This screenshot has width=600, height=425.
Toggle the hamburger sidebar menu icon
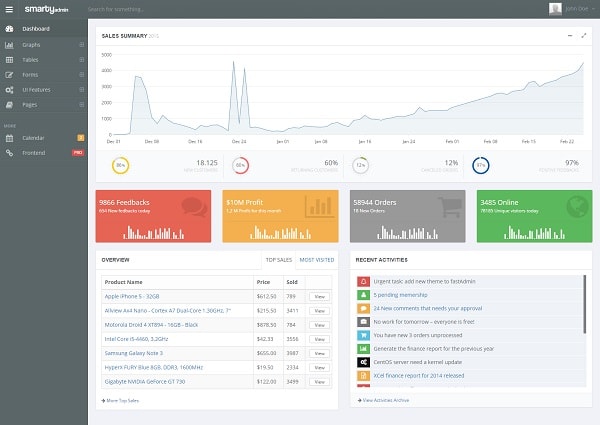point(10,9)
